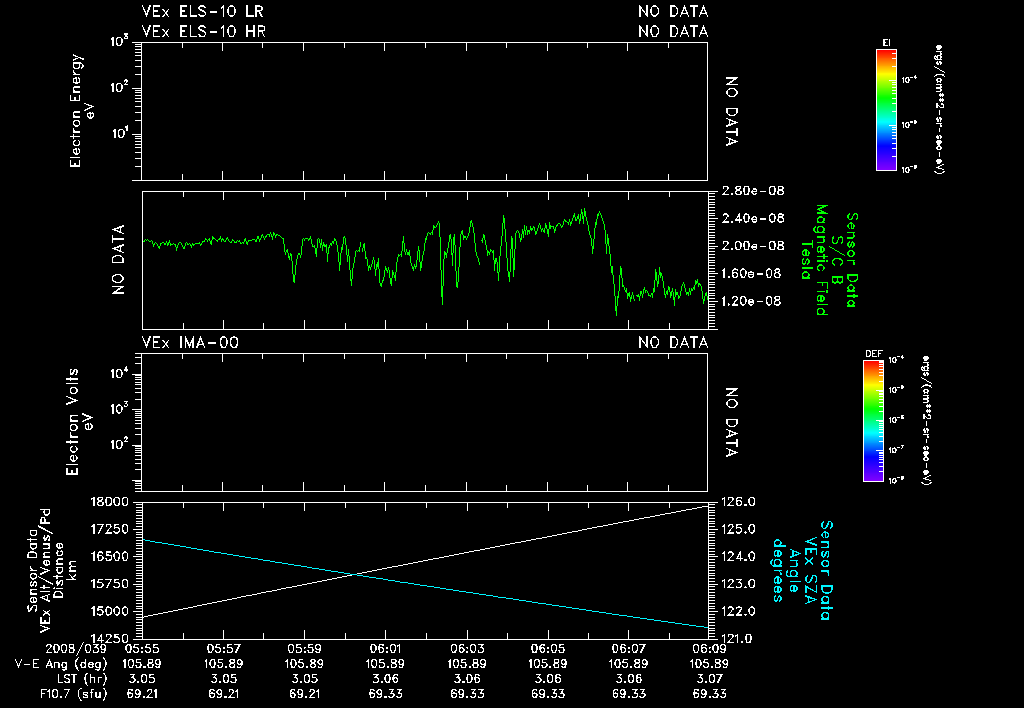Click the El rainbow color bar
Image resolution: width=1024 pixels, height=708 pixels.
tap(886, 110)
